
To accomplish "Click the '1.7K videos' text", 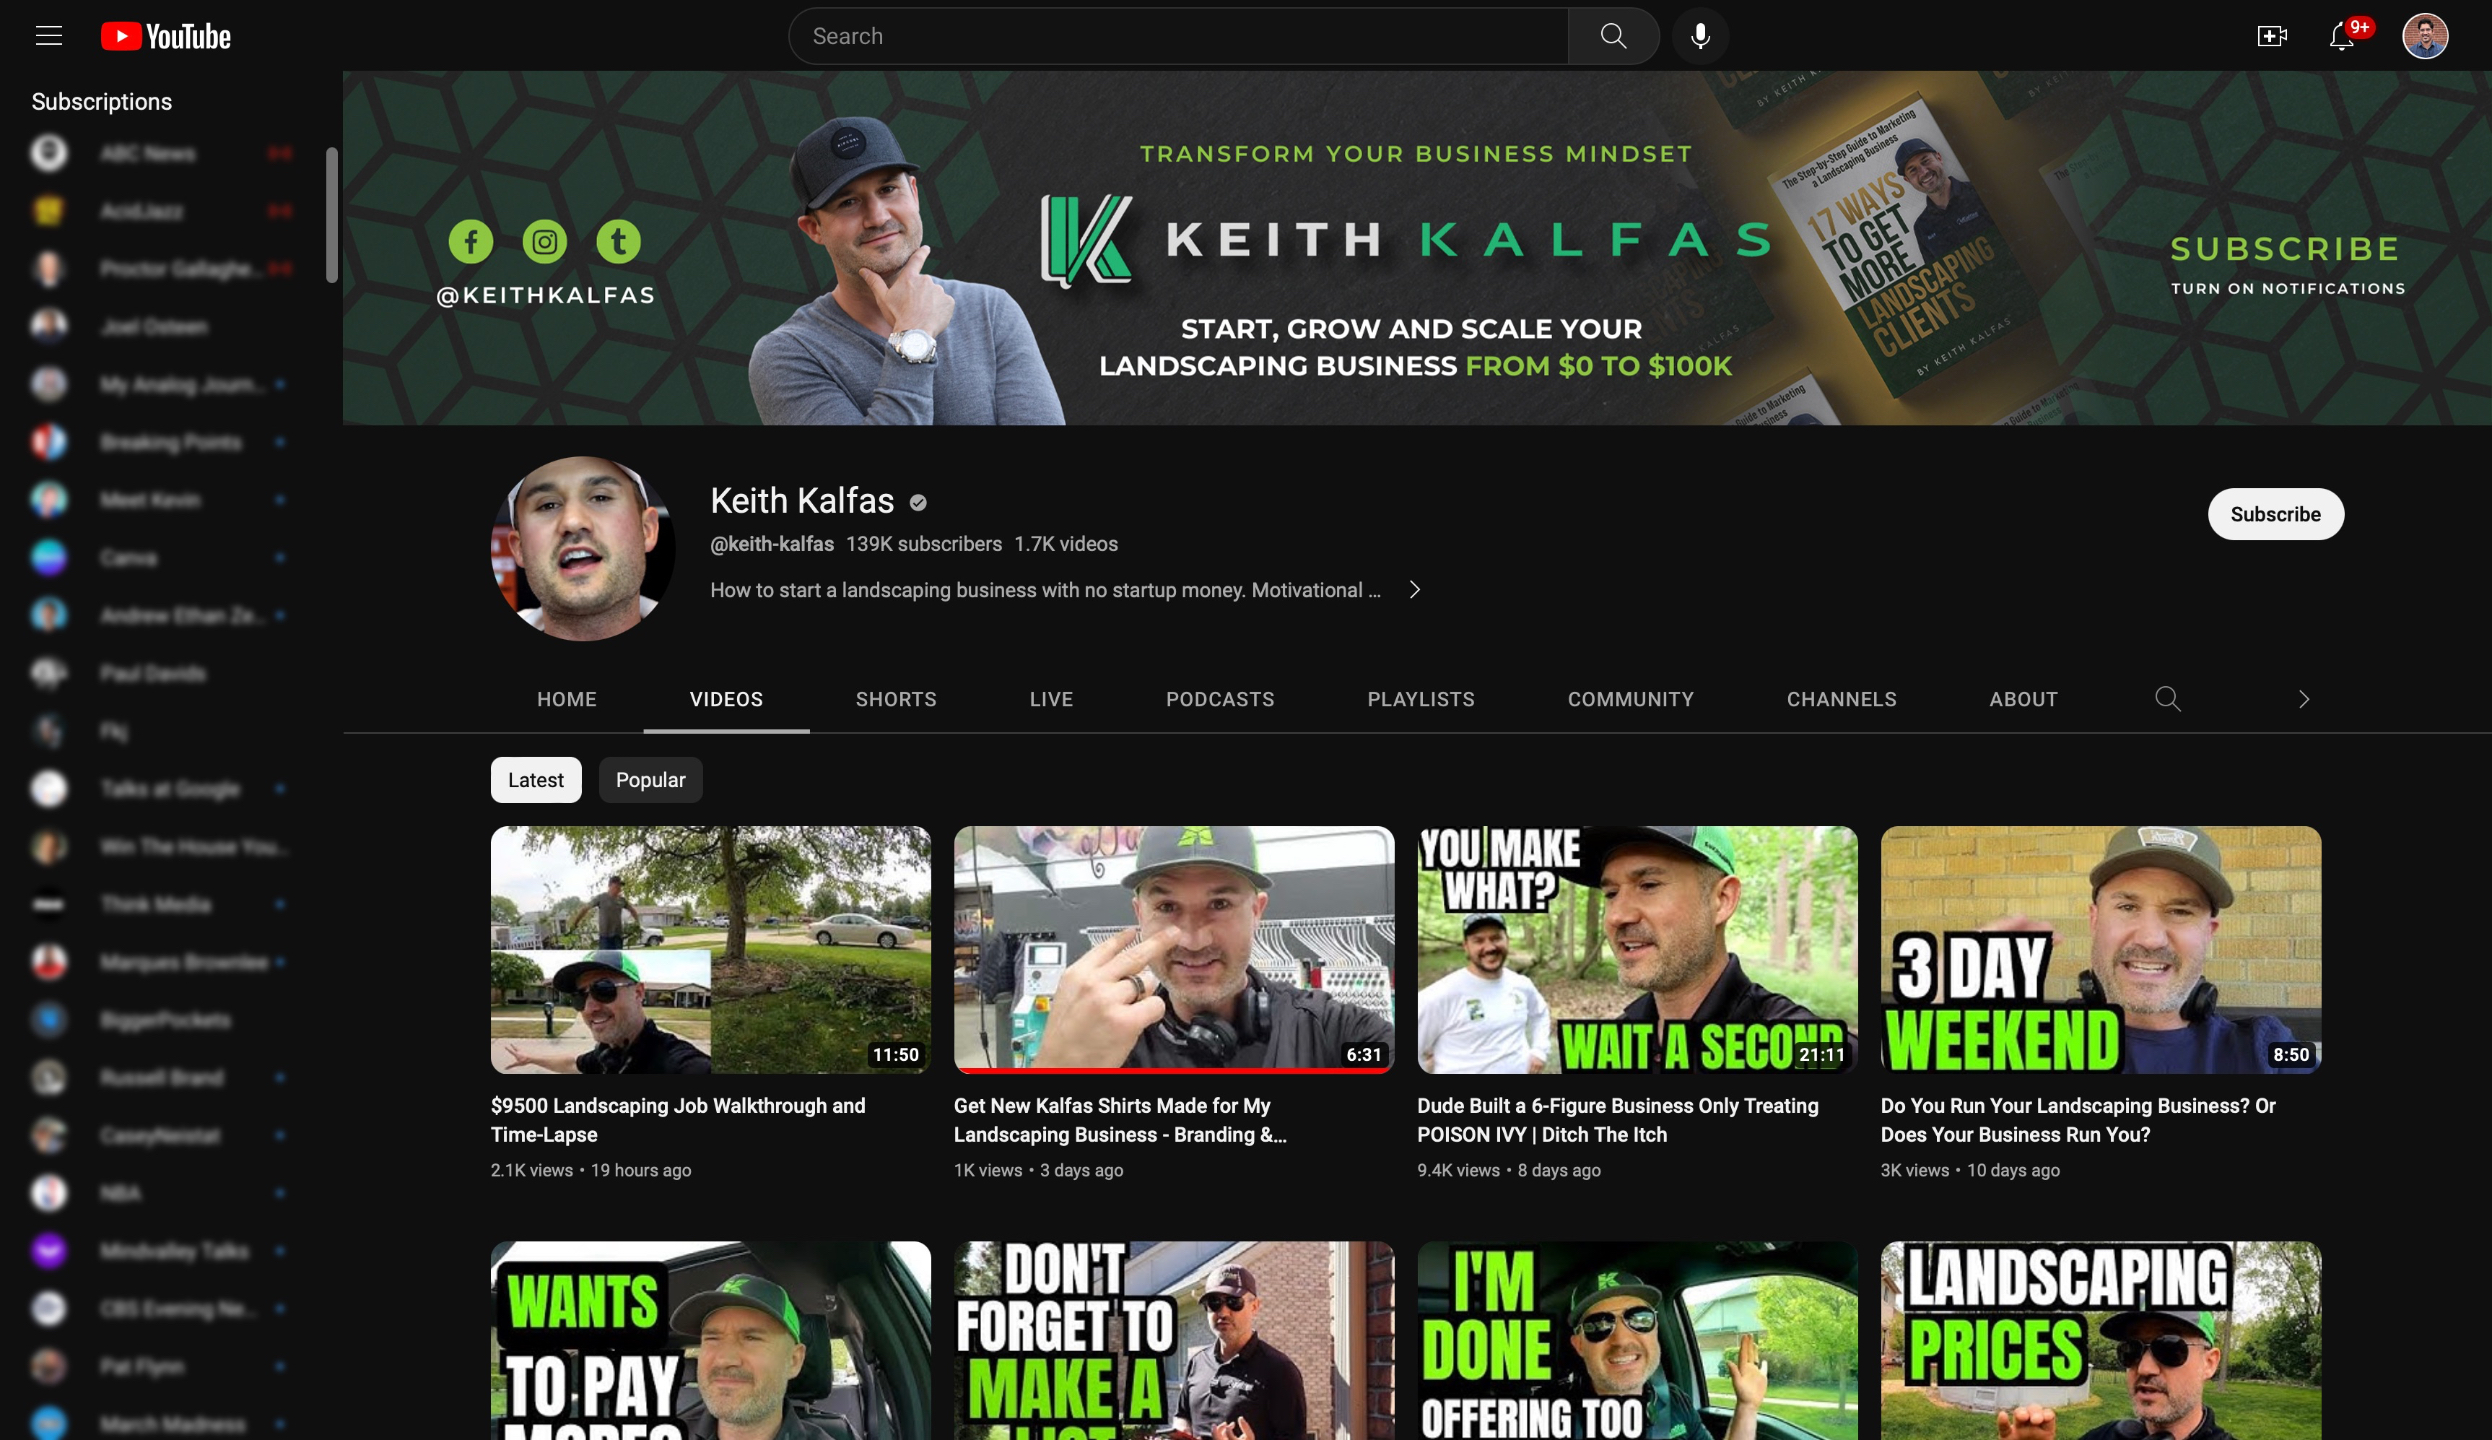I will (1066, 544).
